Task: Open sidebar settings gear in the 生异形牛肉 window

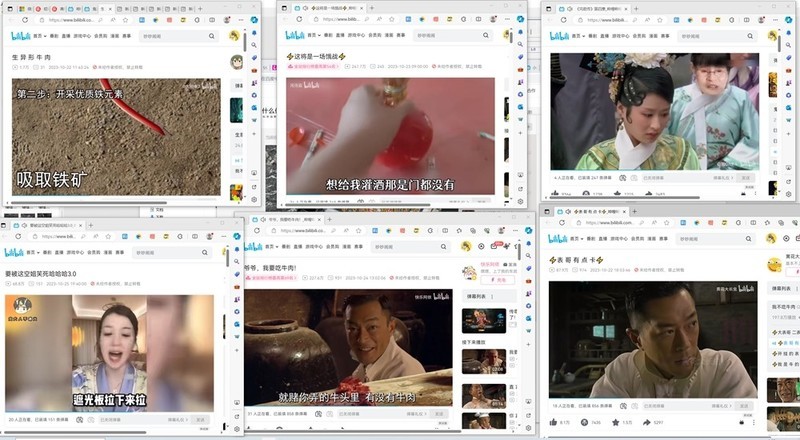Action: coord(254,200)
